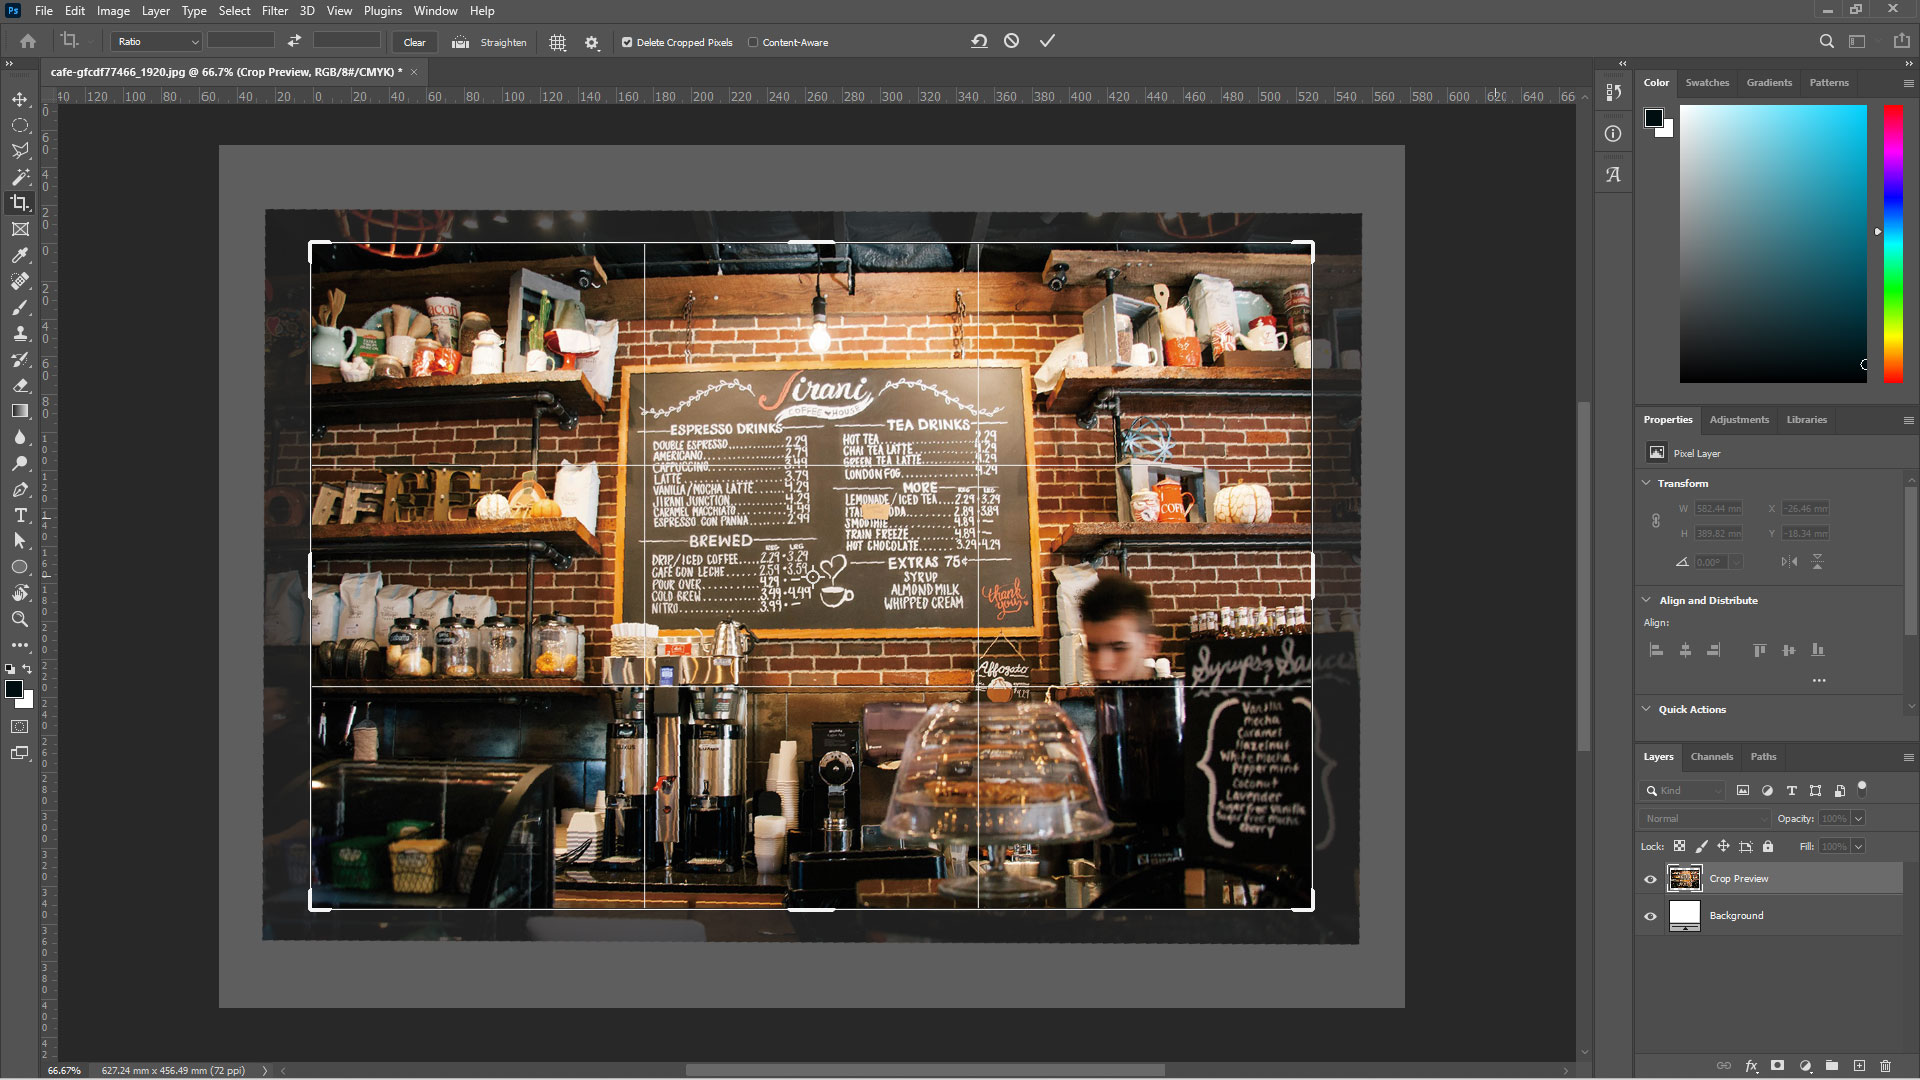Open the Share button
The image size is (1920, 1080).
coord(1901,41)
